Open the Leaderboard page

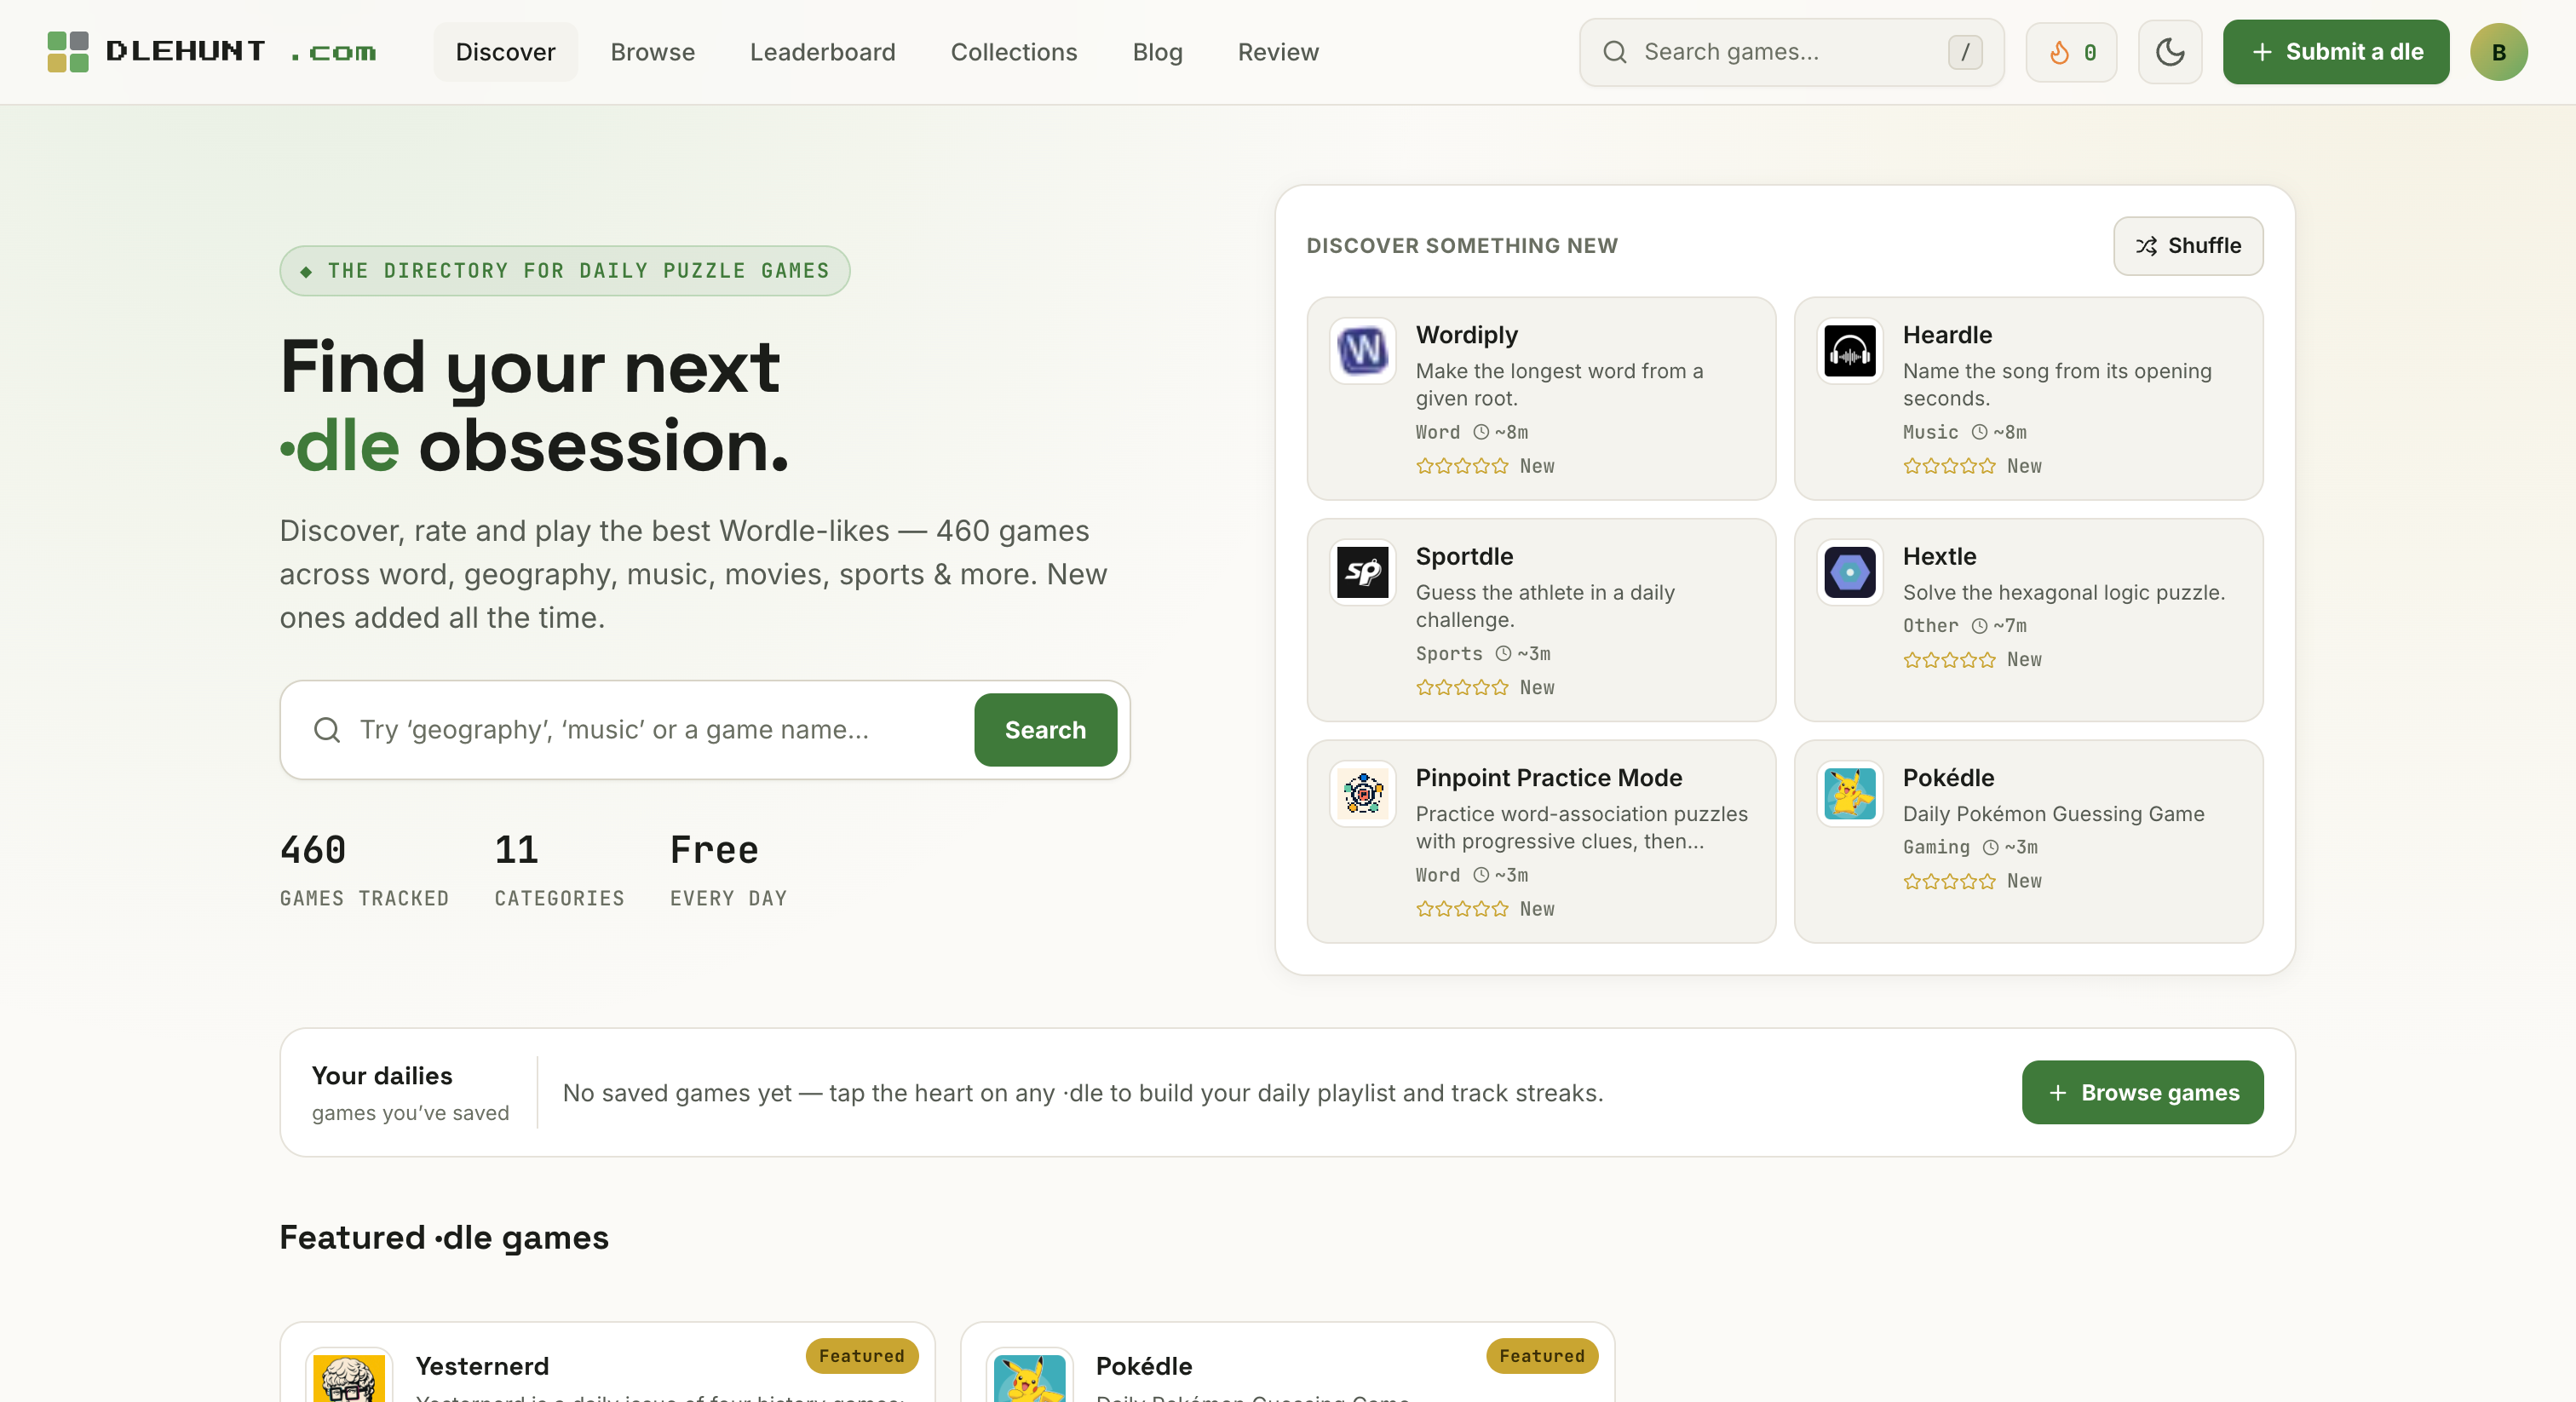point(822,52)
